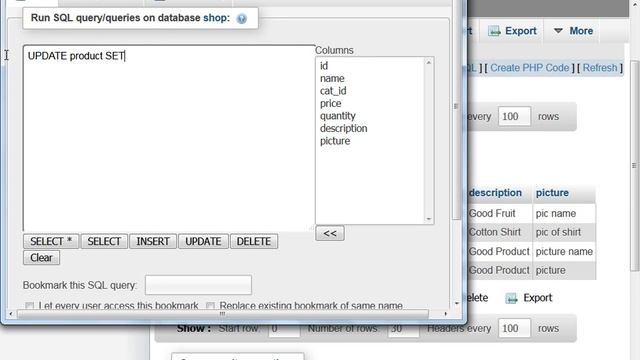This screenshot has height=360, width=640.
Task: Click the DELETE button
Action: coord(254,241)
